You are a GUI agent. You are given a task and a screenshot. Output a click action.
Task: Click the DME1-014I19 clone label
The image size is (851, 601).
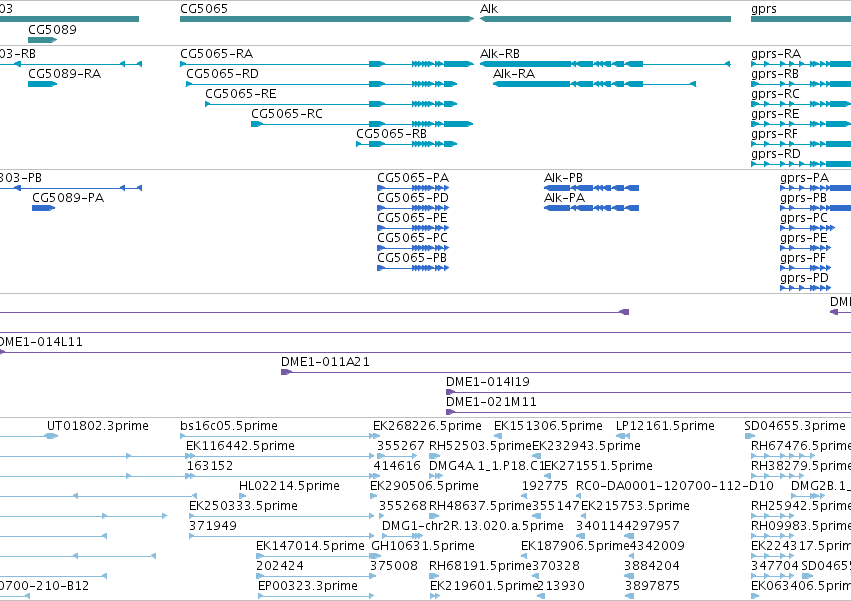point(488,382)
